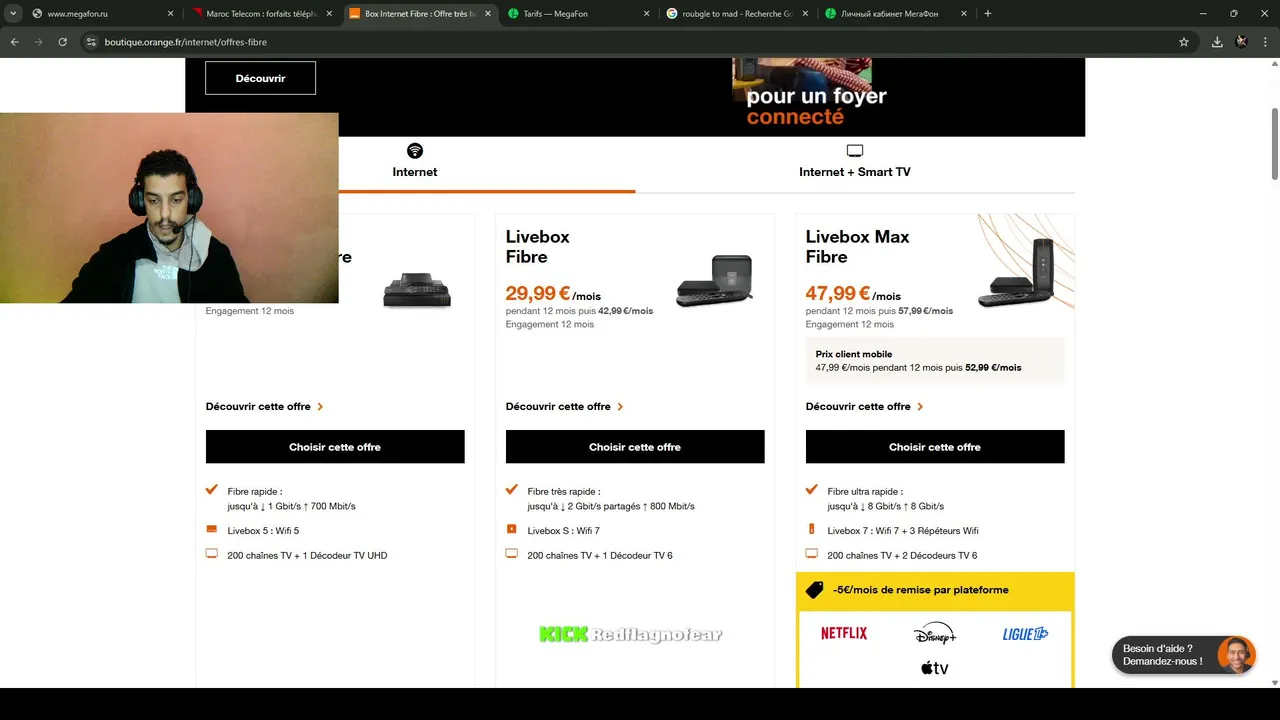Click the Livebox Fibre router image
The width and height of the screenshot is (1280, 720).
(714, 281)
